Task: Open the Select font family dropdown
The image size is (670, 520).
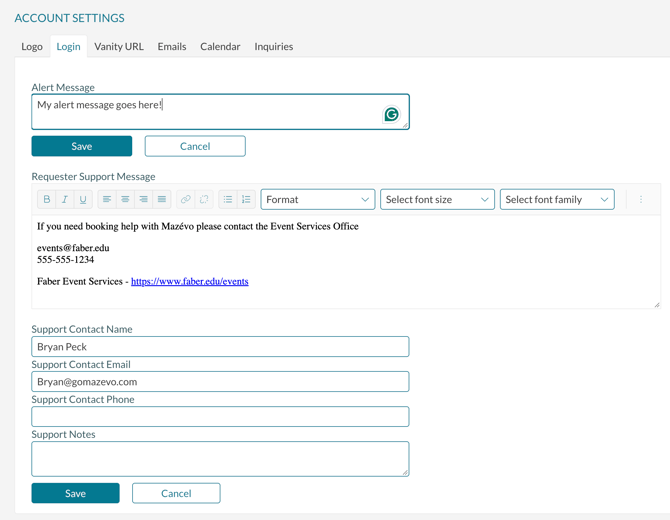Action: pos(557,200)
